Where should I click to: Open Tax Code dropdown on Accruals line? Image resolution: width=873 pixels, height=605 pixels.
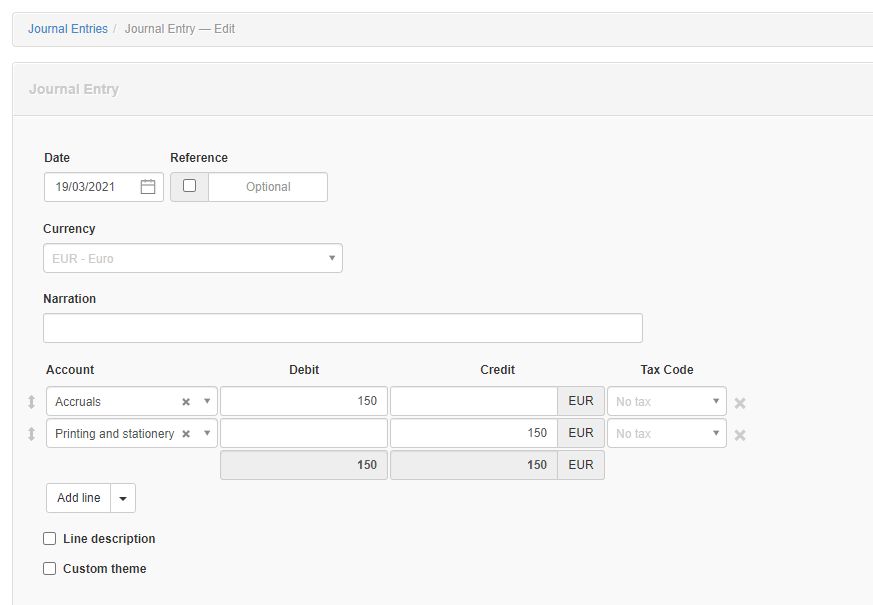(666, 401)
